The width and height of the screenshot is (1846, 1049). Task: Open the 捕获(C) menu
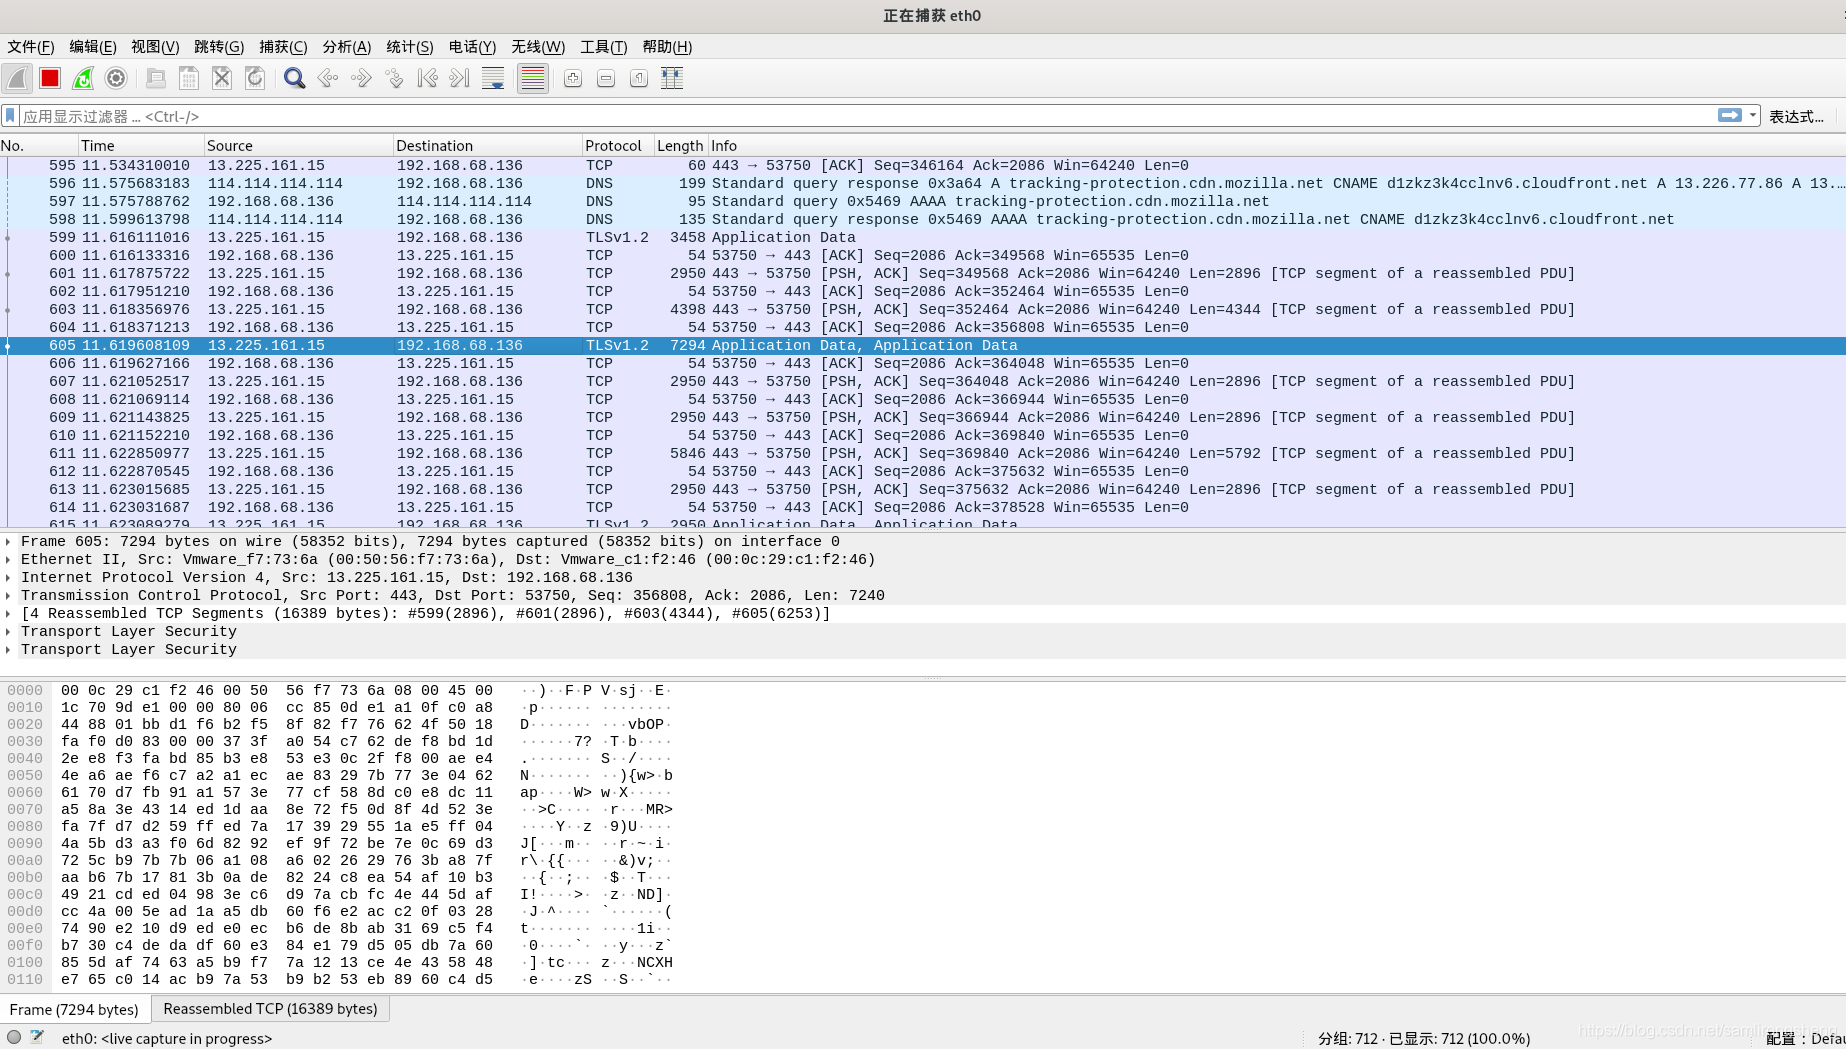click(x=283, y=47)
